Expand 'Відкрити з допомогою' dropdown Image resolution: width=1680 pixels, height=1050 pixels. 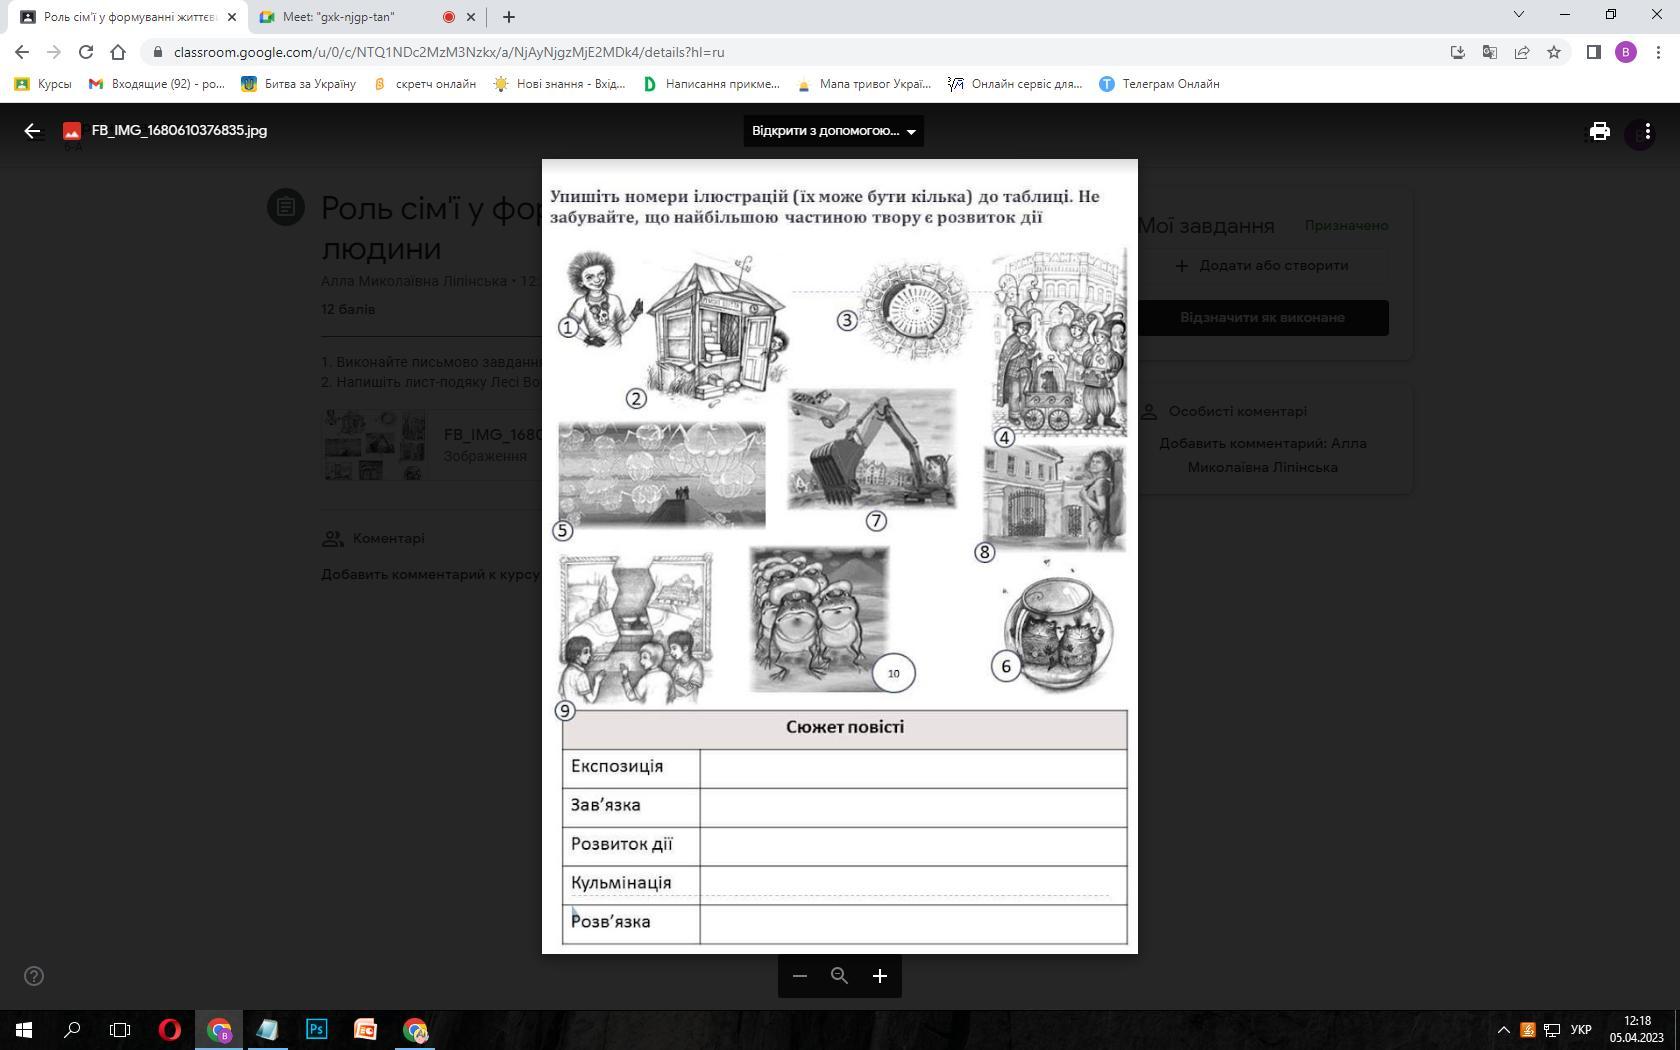[x=833, y=131]
